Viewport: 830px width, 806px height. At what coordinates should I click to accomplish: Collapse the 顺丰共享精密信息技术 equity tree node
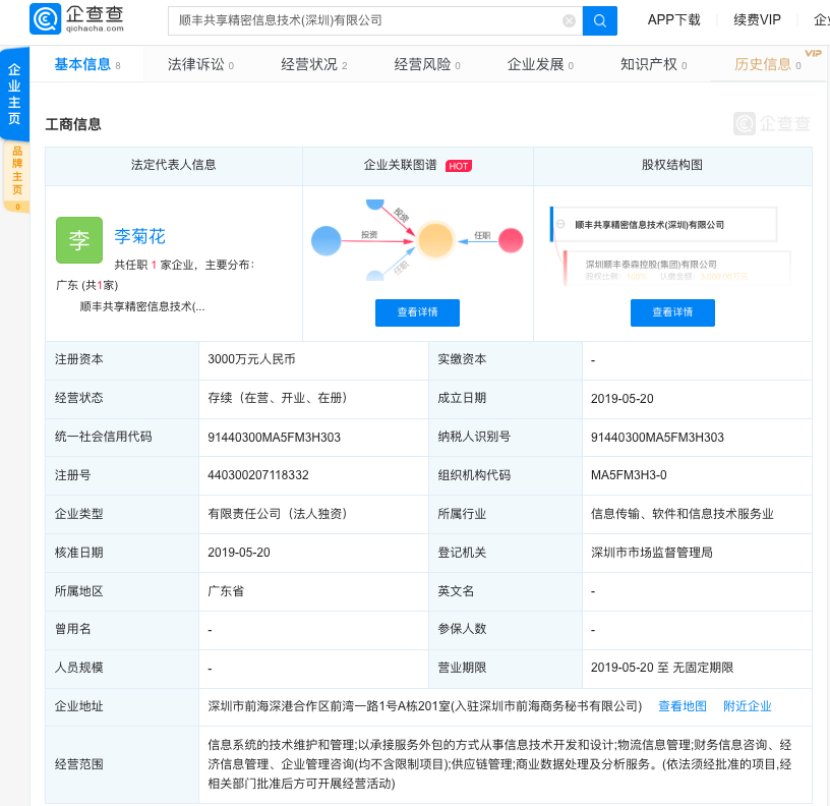point(560,225)
